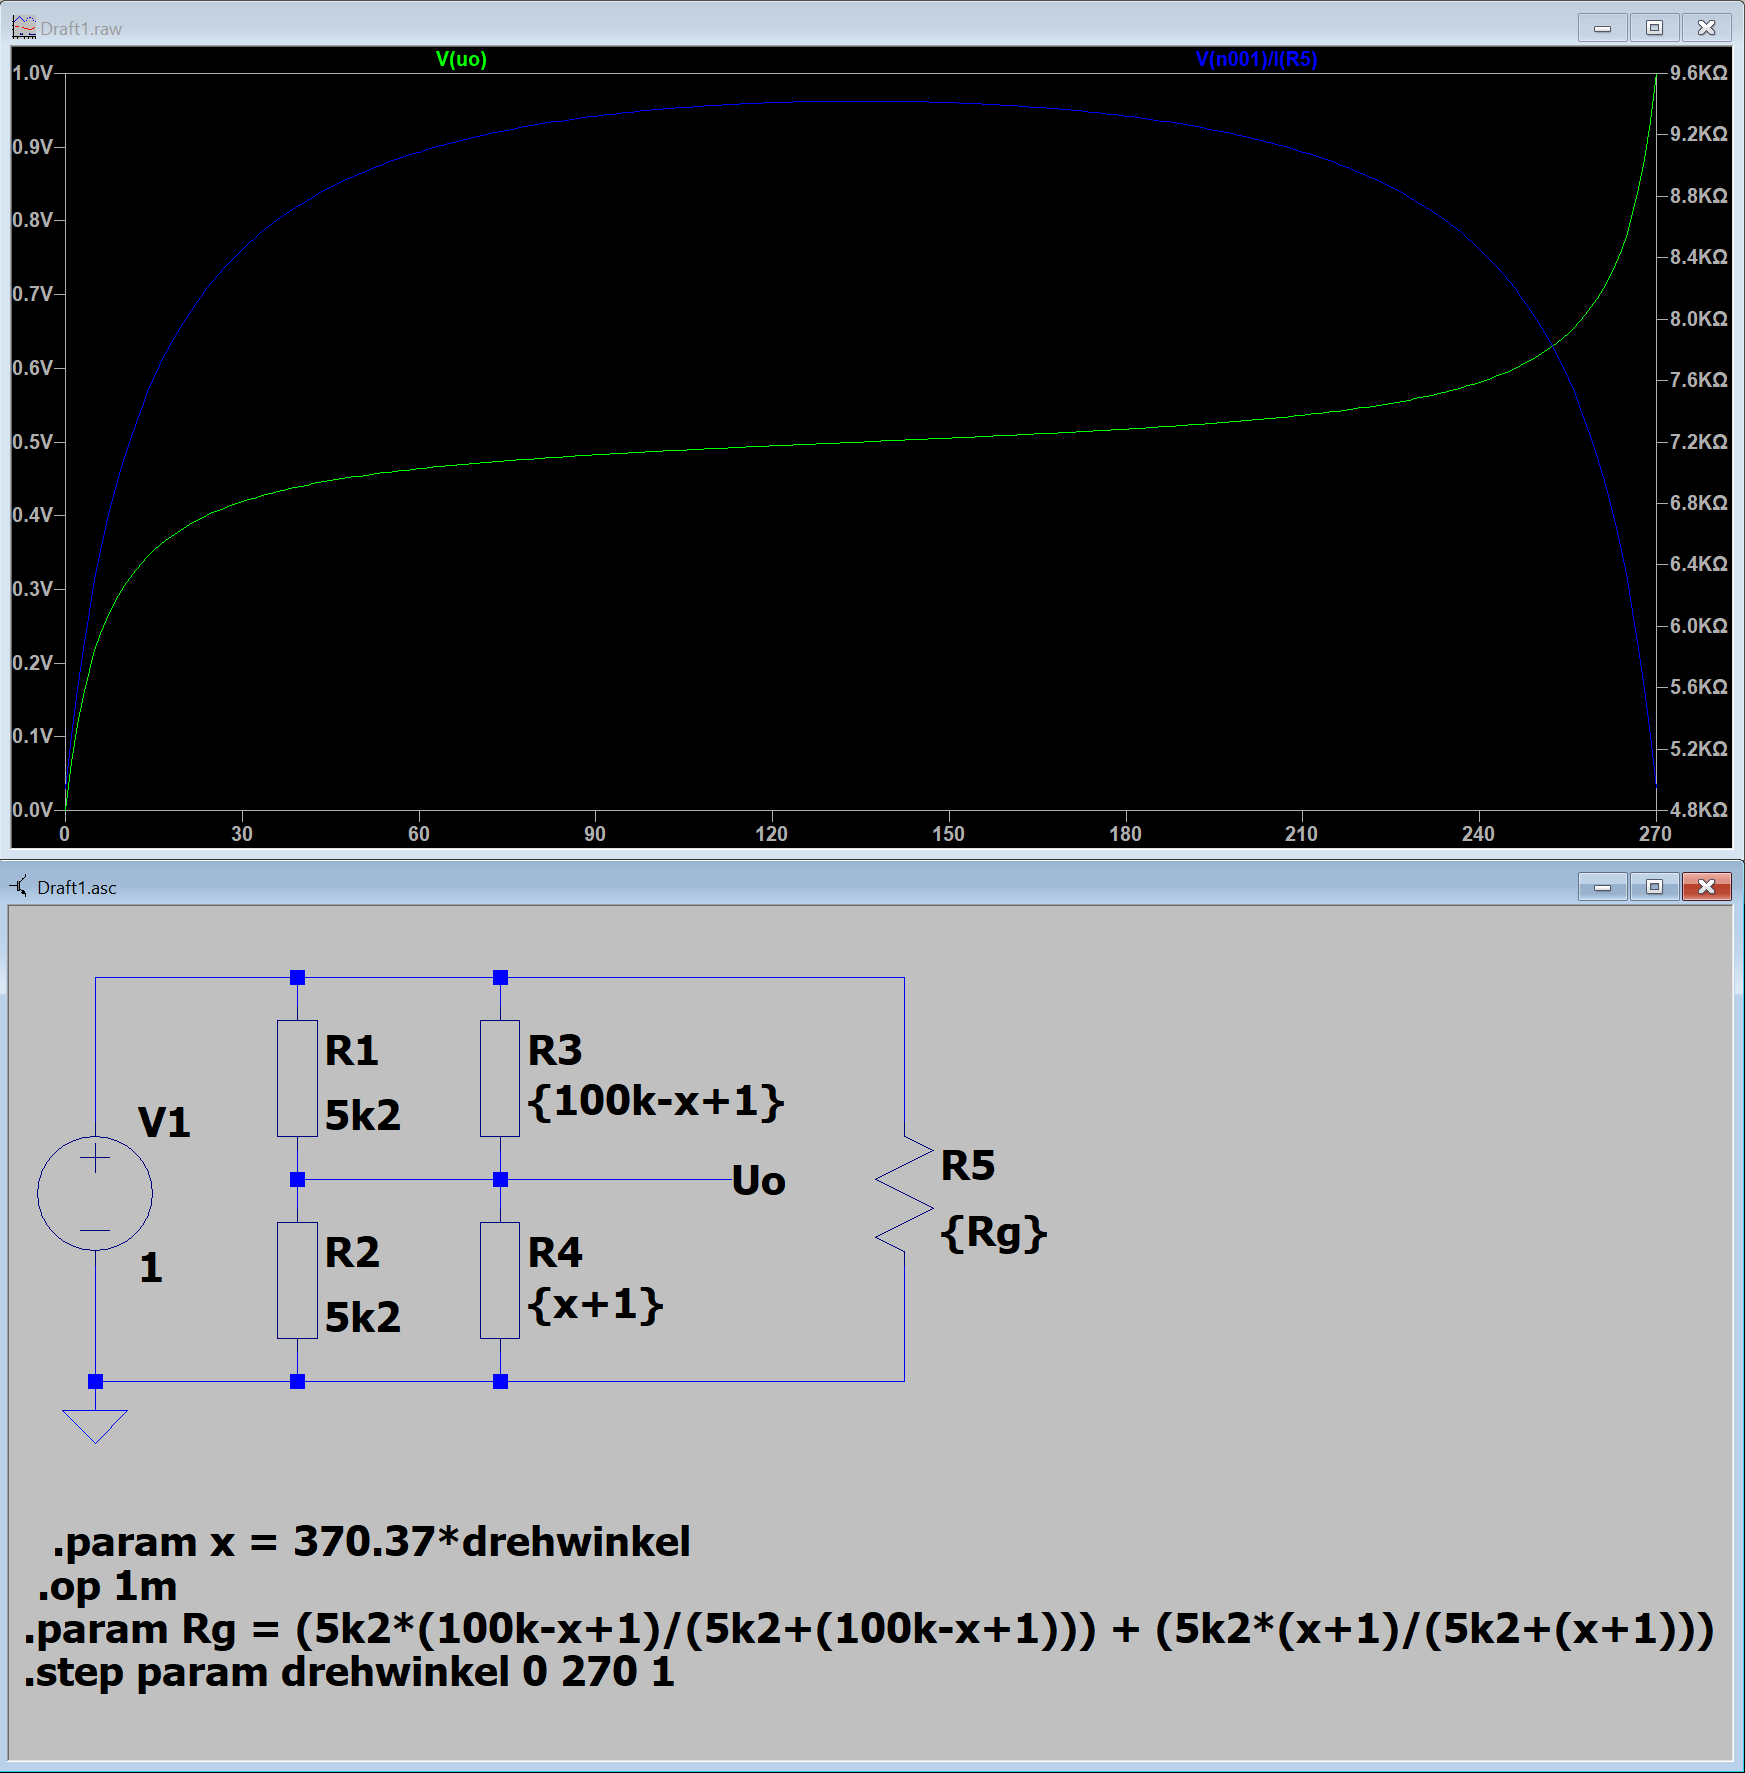
Task: Click the R2 reference label
Action: click(x=352, y=1253)
